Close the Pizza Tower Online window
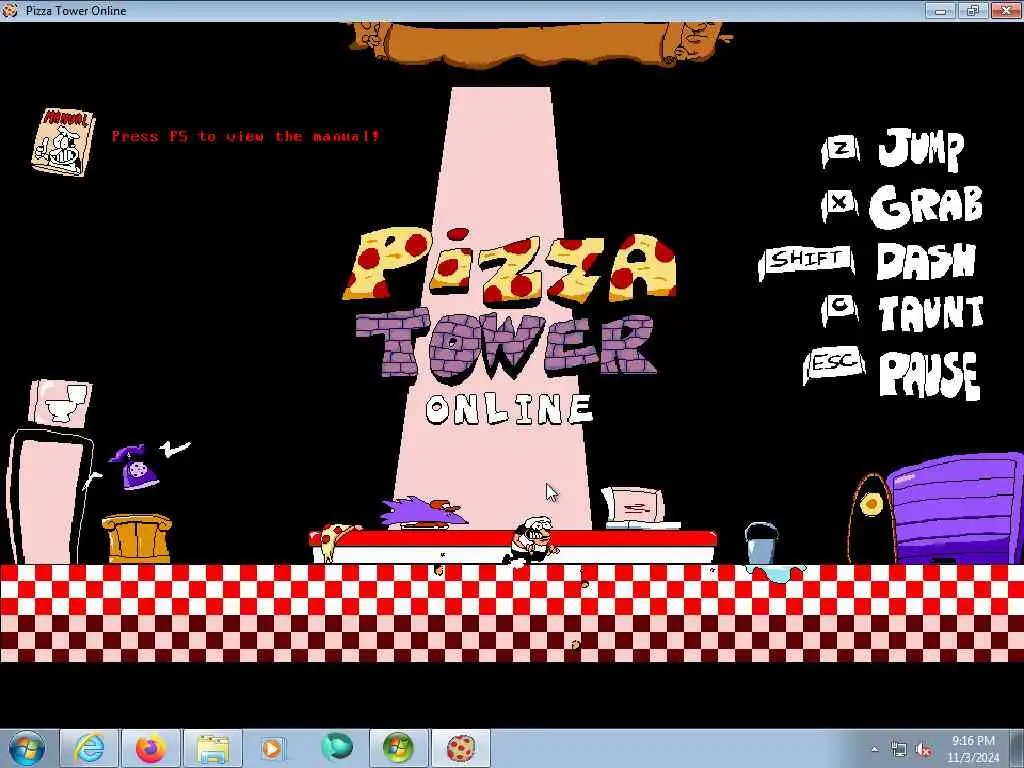 click(1006, 10)
